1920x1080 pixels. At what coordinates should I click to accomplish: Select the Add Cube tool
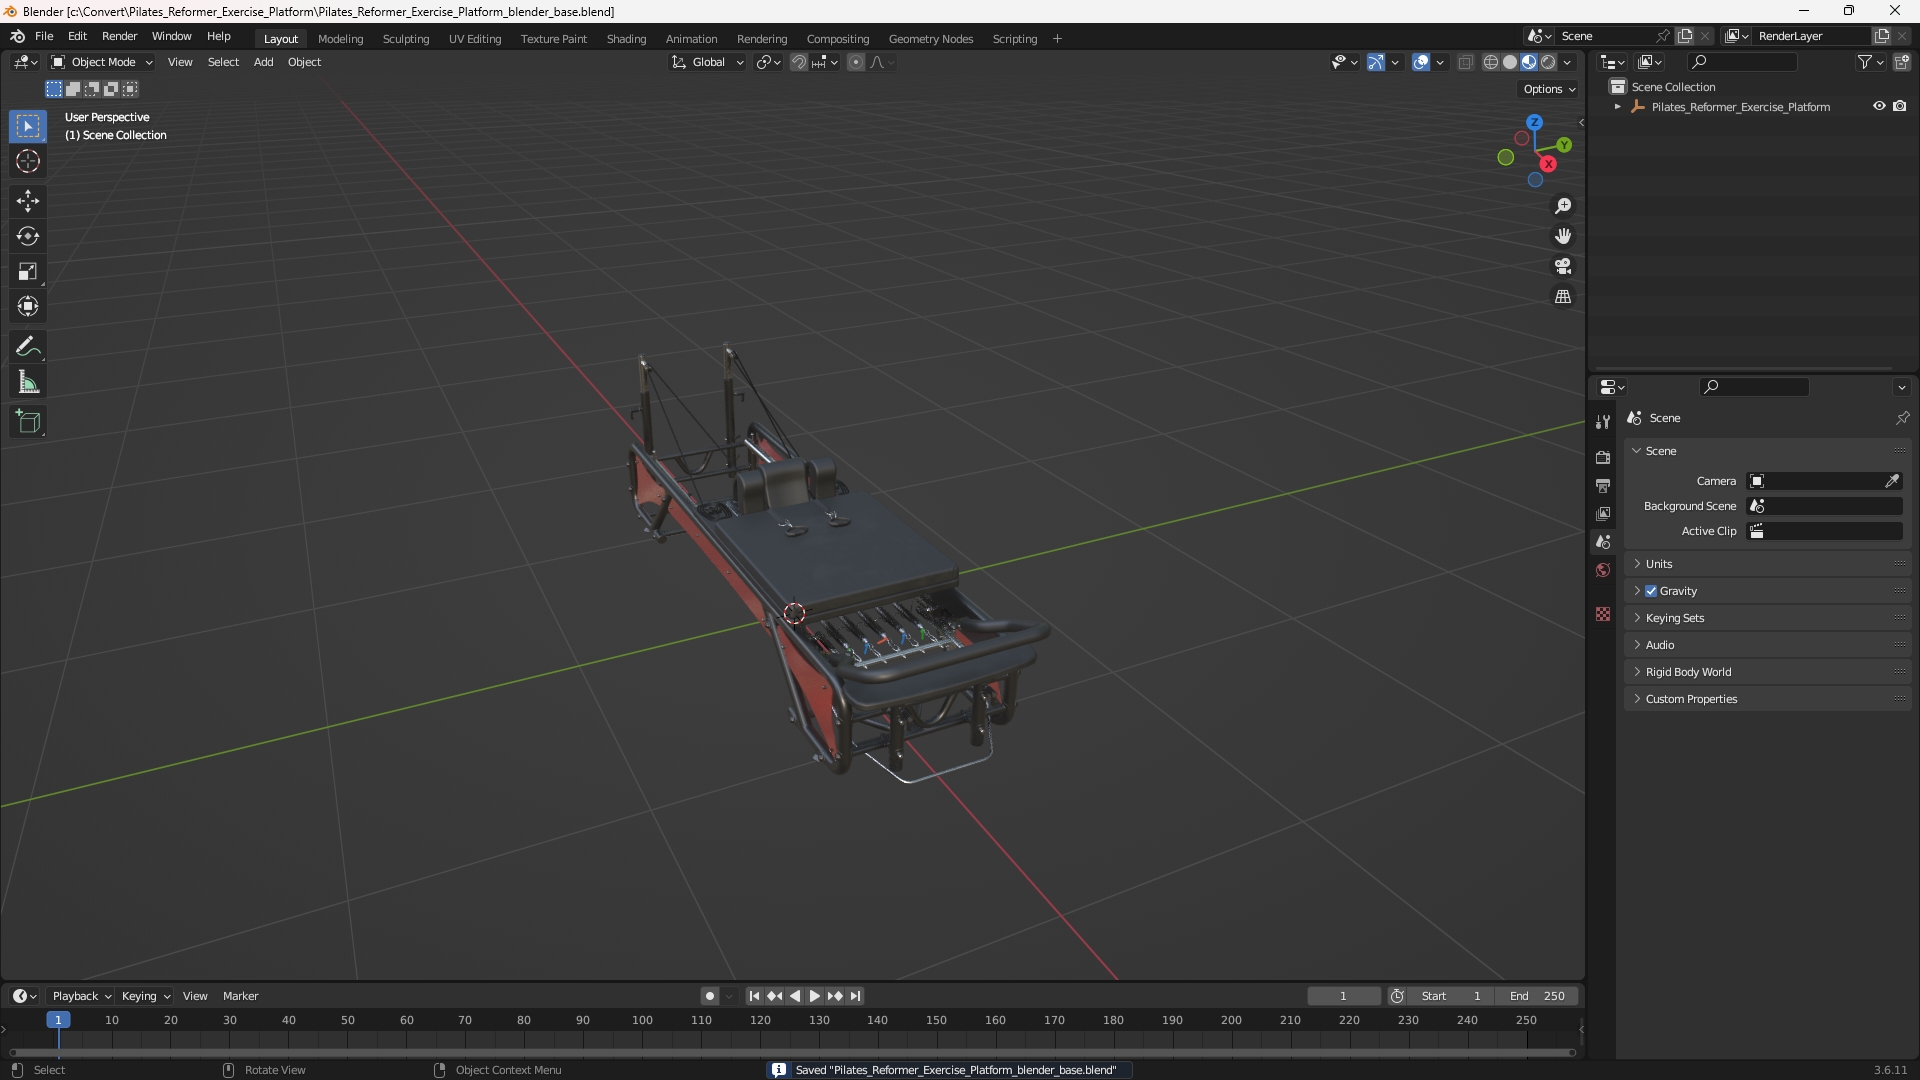(28, 422)
